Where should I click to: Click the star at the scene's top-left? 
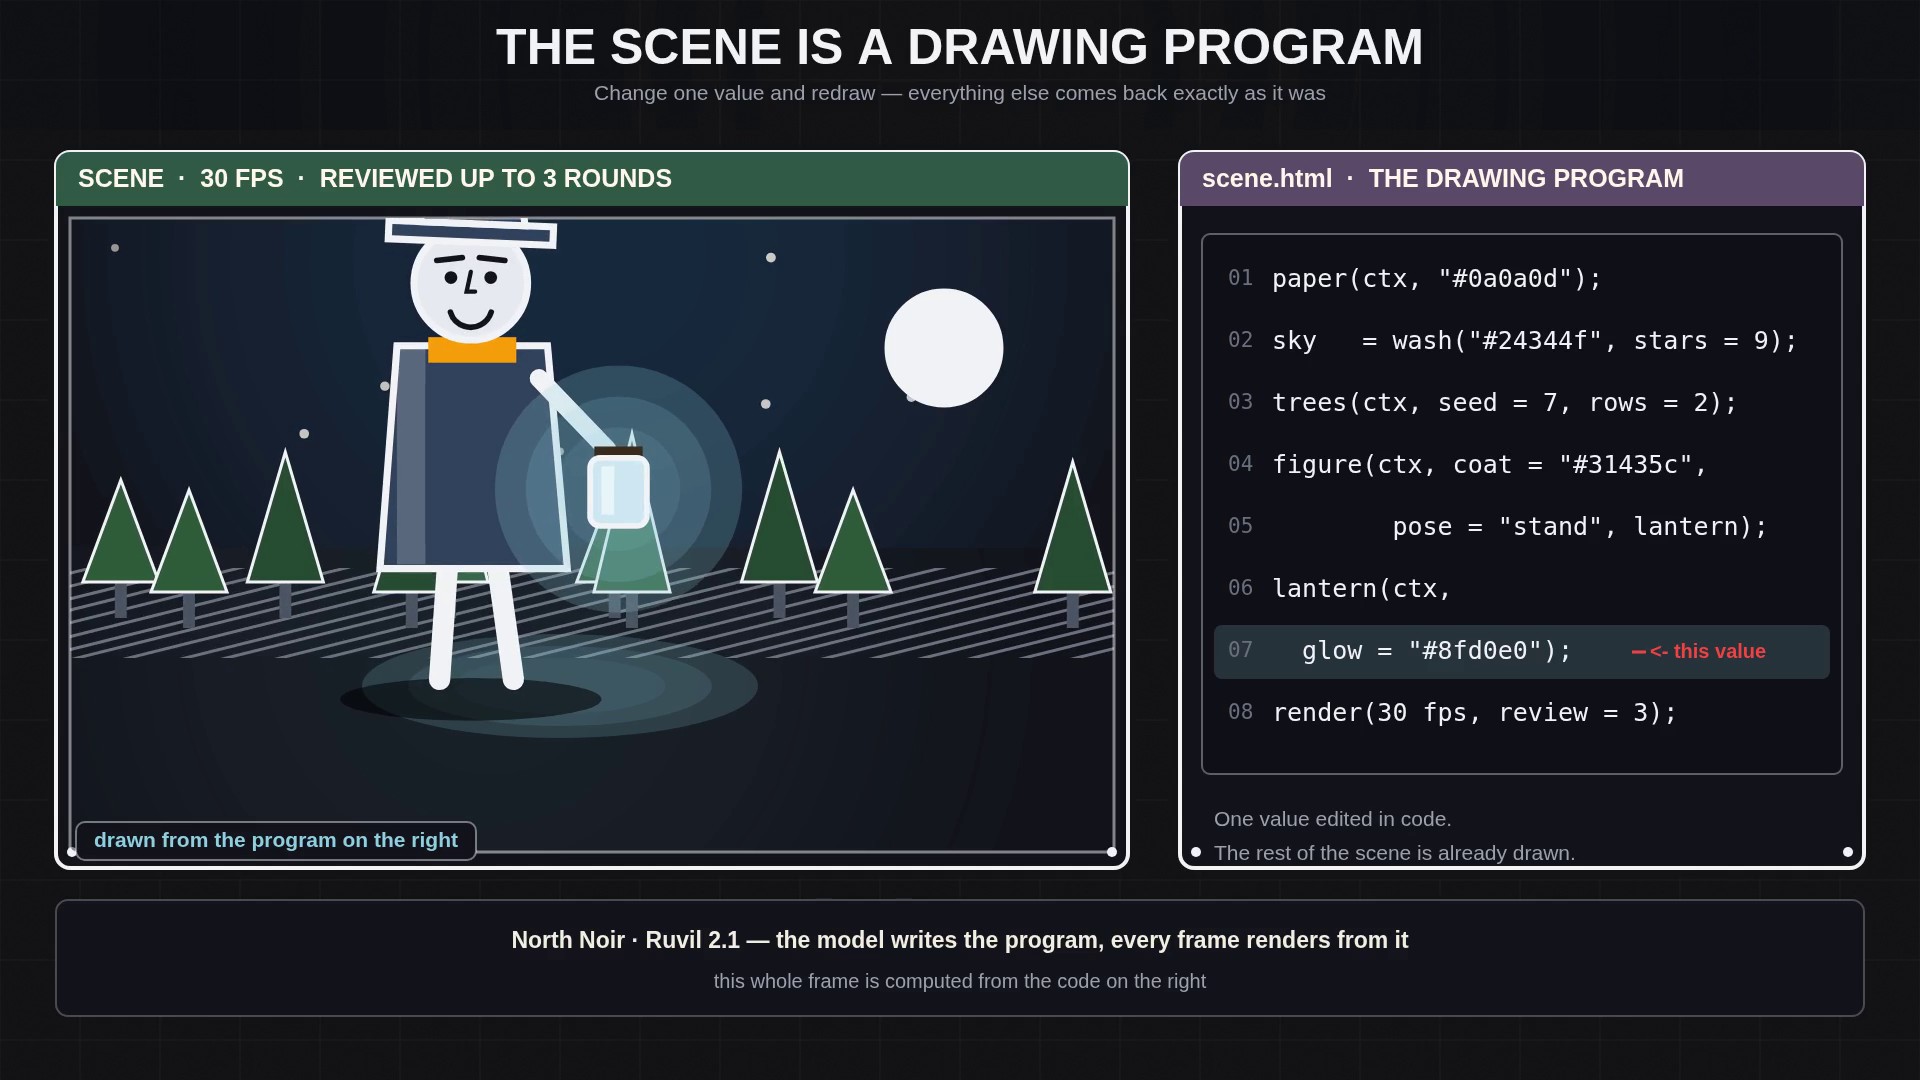115,248
